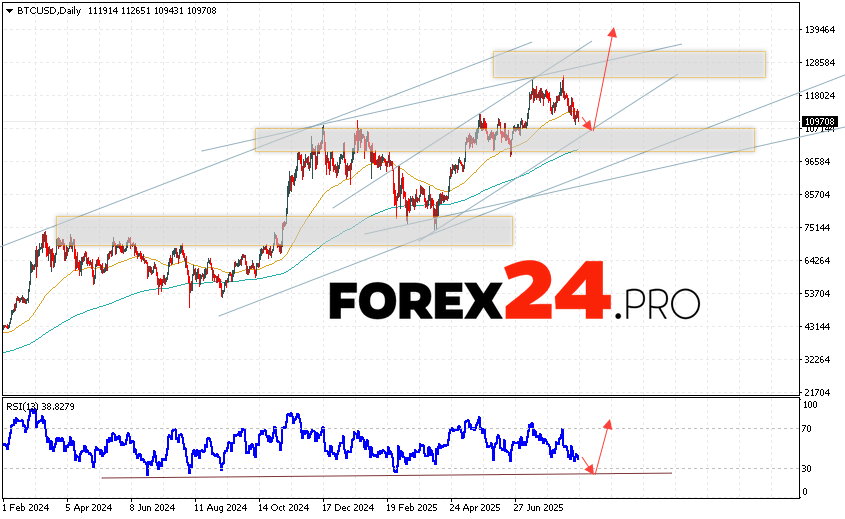Select the current price tag 109708

click(x=818, y=122)
